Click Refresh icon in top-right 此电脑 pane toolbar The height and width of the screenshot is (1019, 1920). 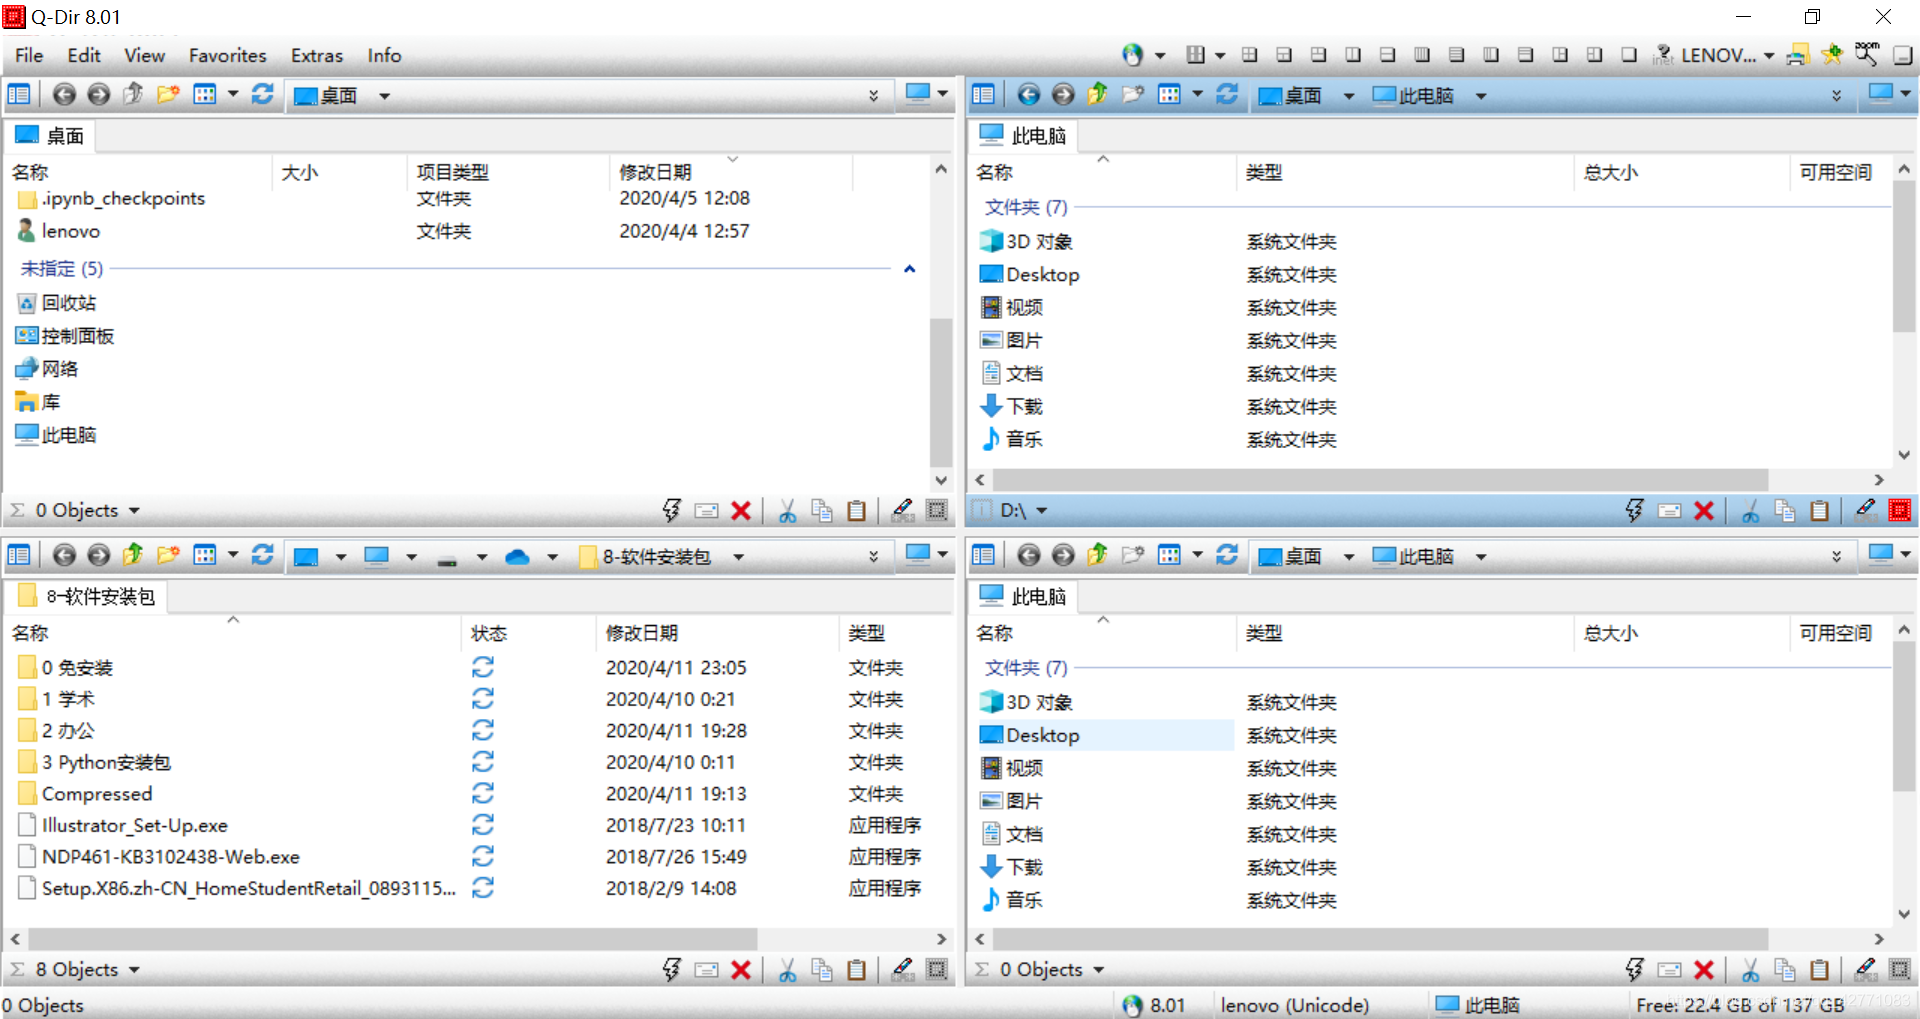(x=1227, y=94)
